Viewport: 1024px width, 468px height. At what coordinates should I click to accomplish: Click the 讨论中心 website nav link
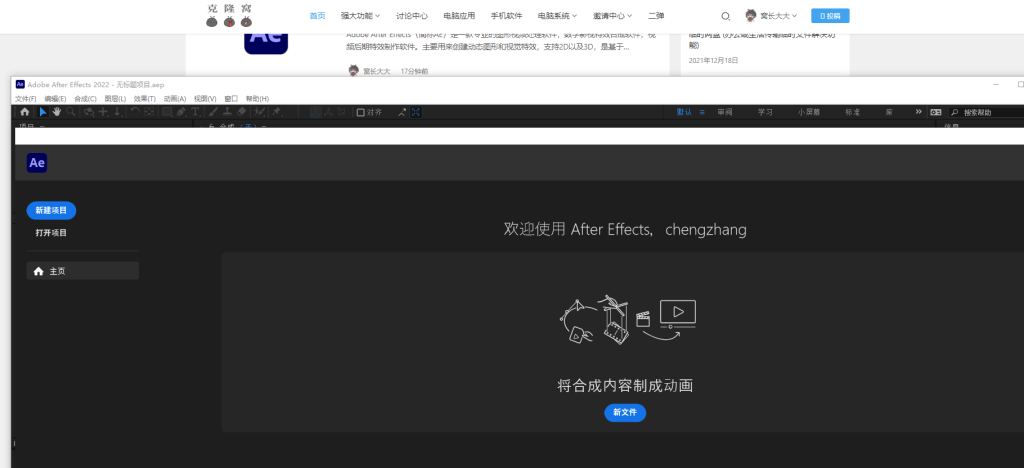pyautogui.click(x=412, y=16)
